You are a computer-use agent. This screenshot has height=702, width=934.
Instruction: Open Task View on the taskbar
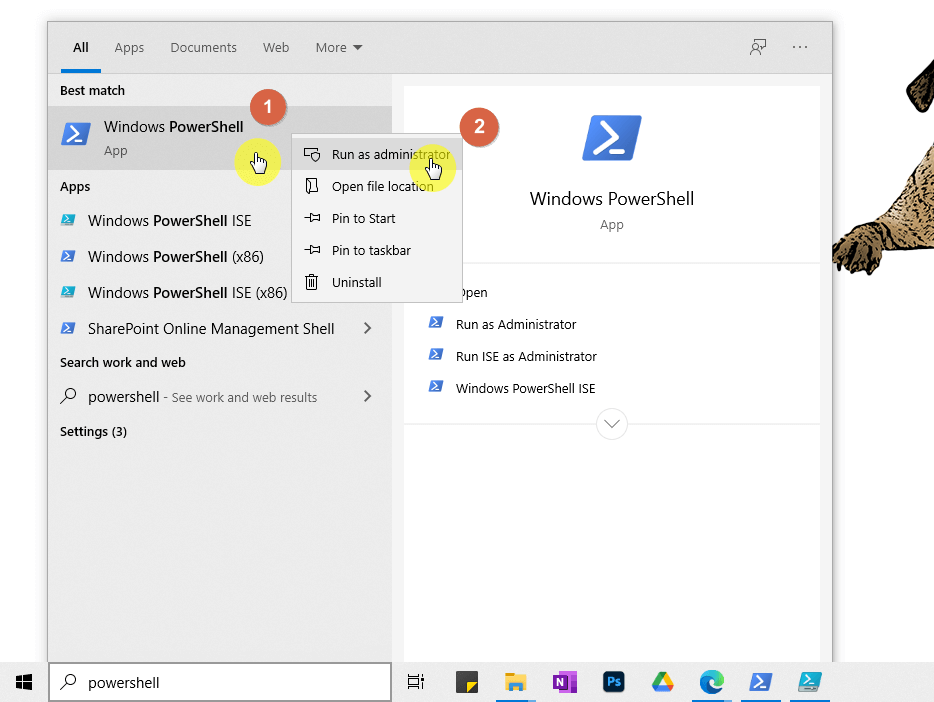pos(416,682)
